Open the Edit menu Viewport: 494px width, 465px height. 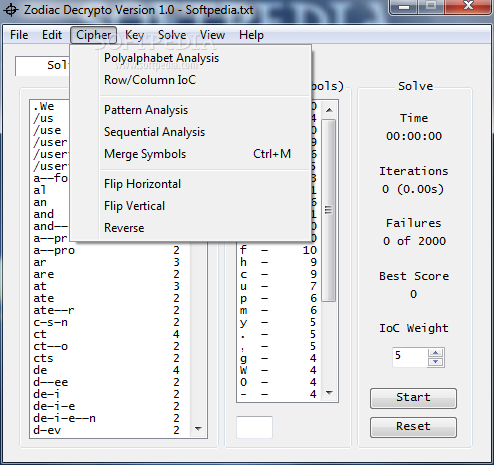tap(52, 35)
